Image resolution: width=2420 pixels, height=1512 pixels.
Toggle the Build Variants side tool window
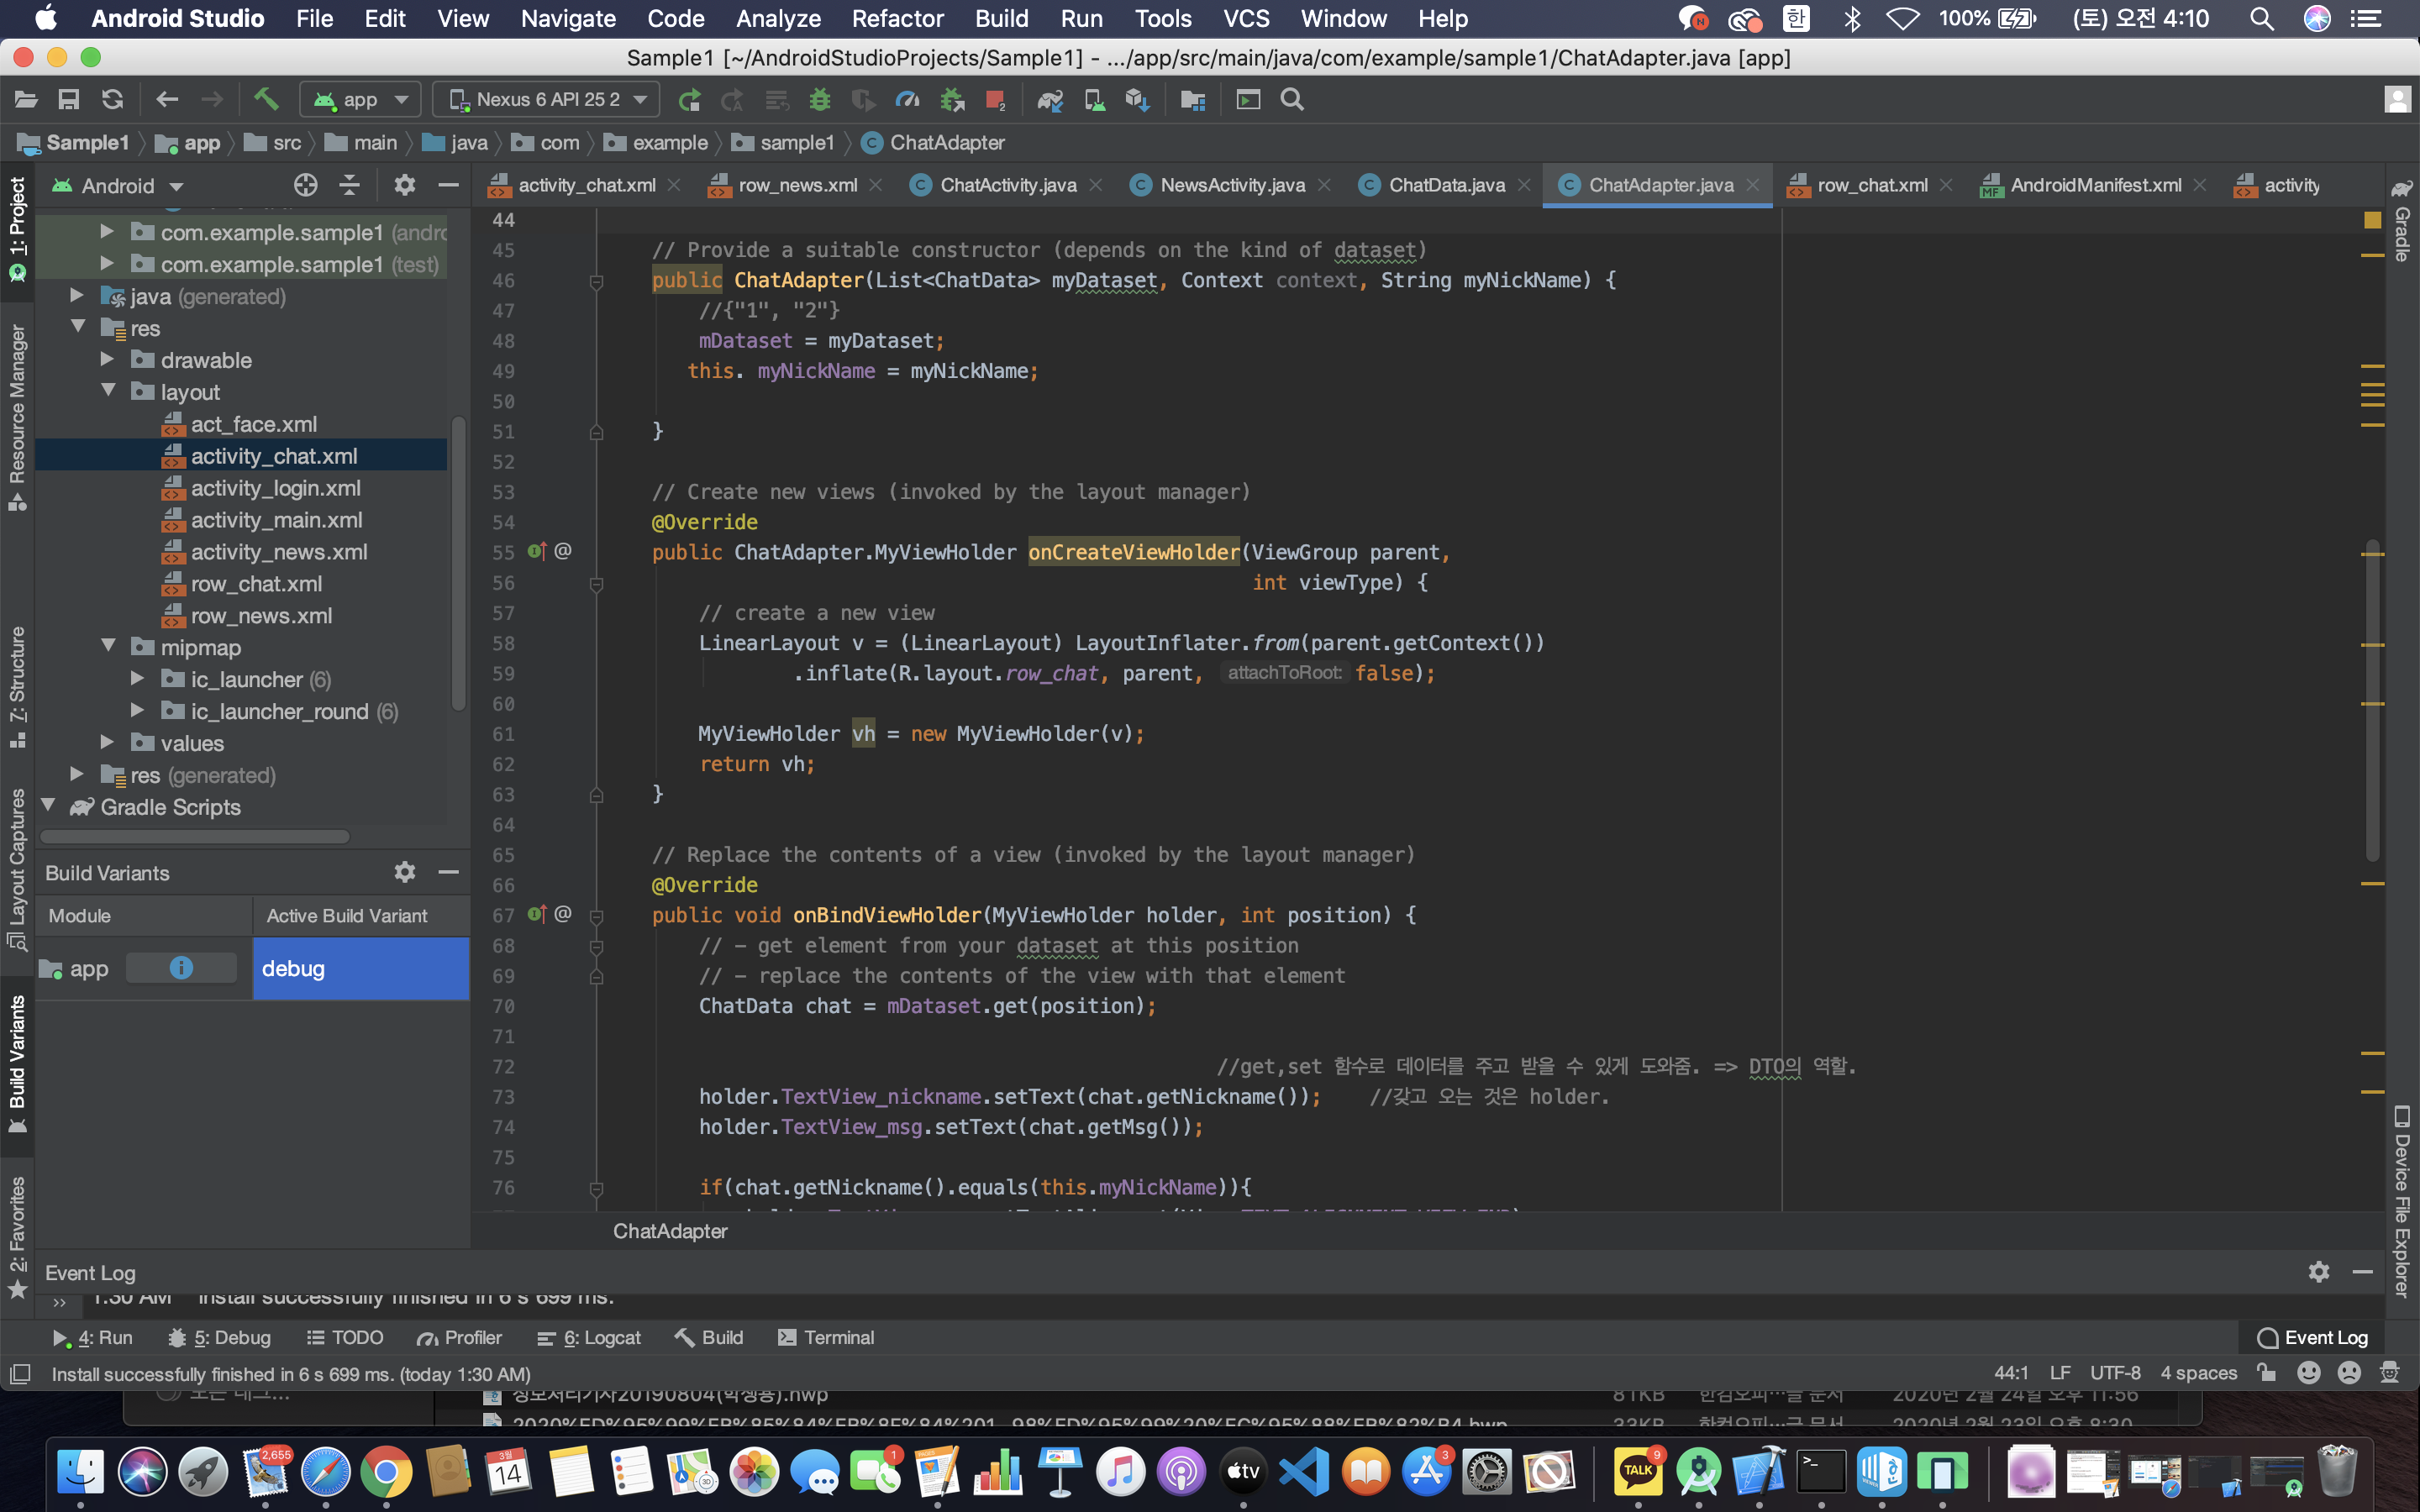point(17,1062)
